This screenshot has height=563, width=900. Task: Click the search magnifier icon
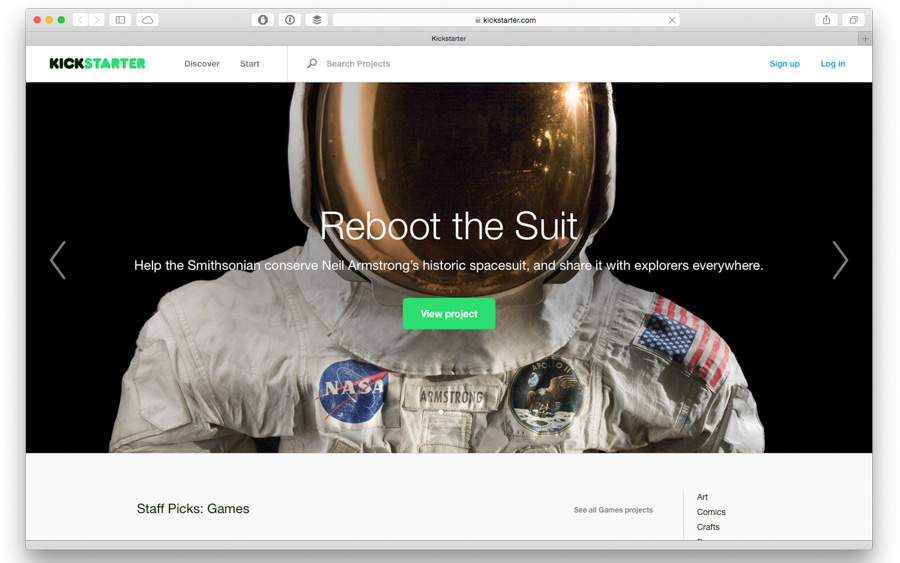click(312, 63)
